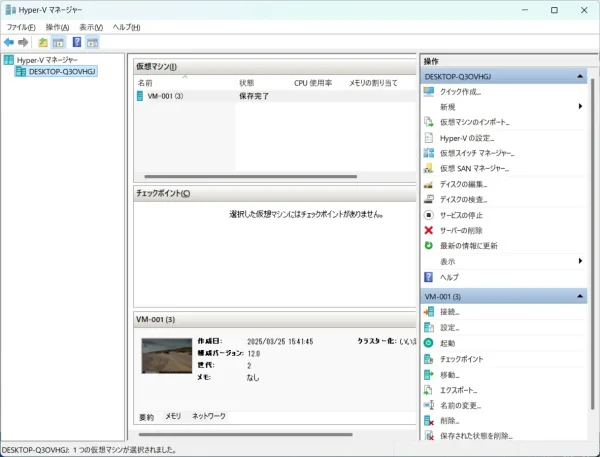600x457 pixels.
Task: Toggle the action pane toolbar icon
Action: tap(92, 42)
